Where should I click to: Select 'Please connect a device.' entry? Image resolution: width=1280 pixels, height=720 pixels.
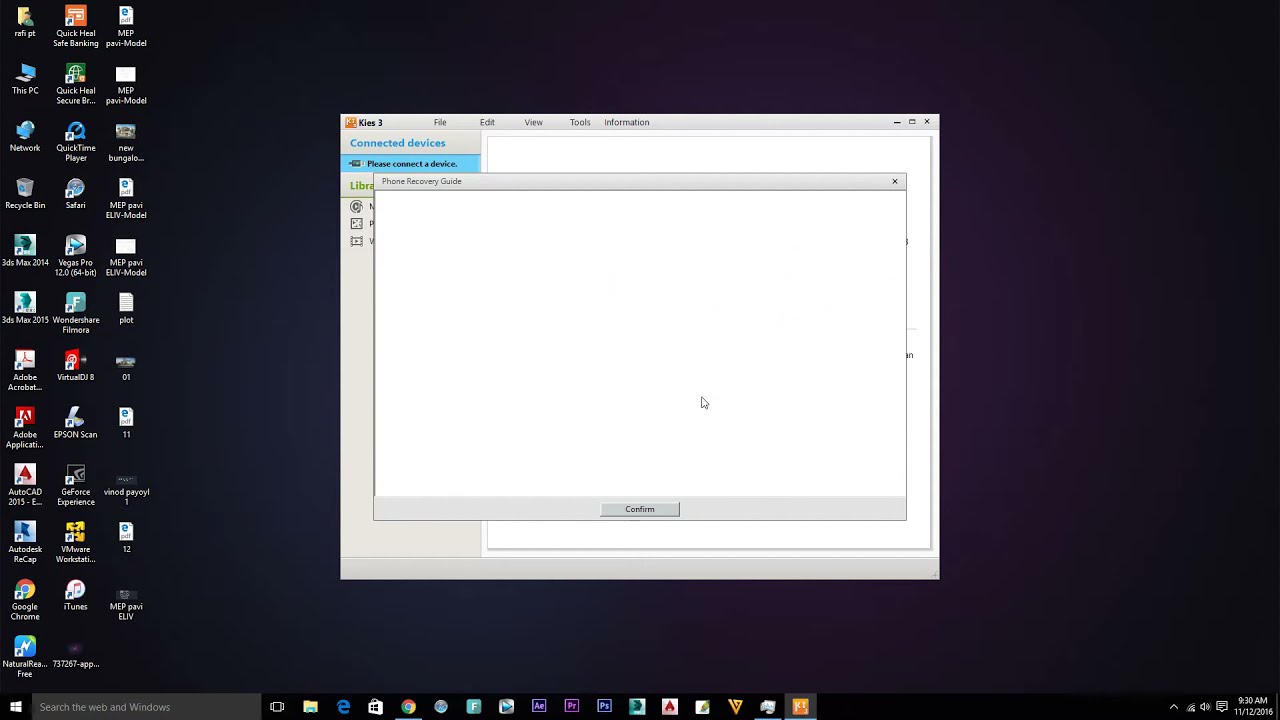tap(411, 163)
